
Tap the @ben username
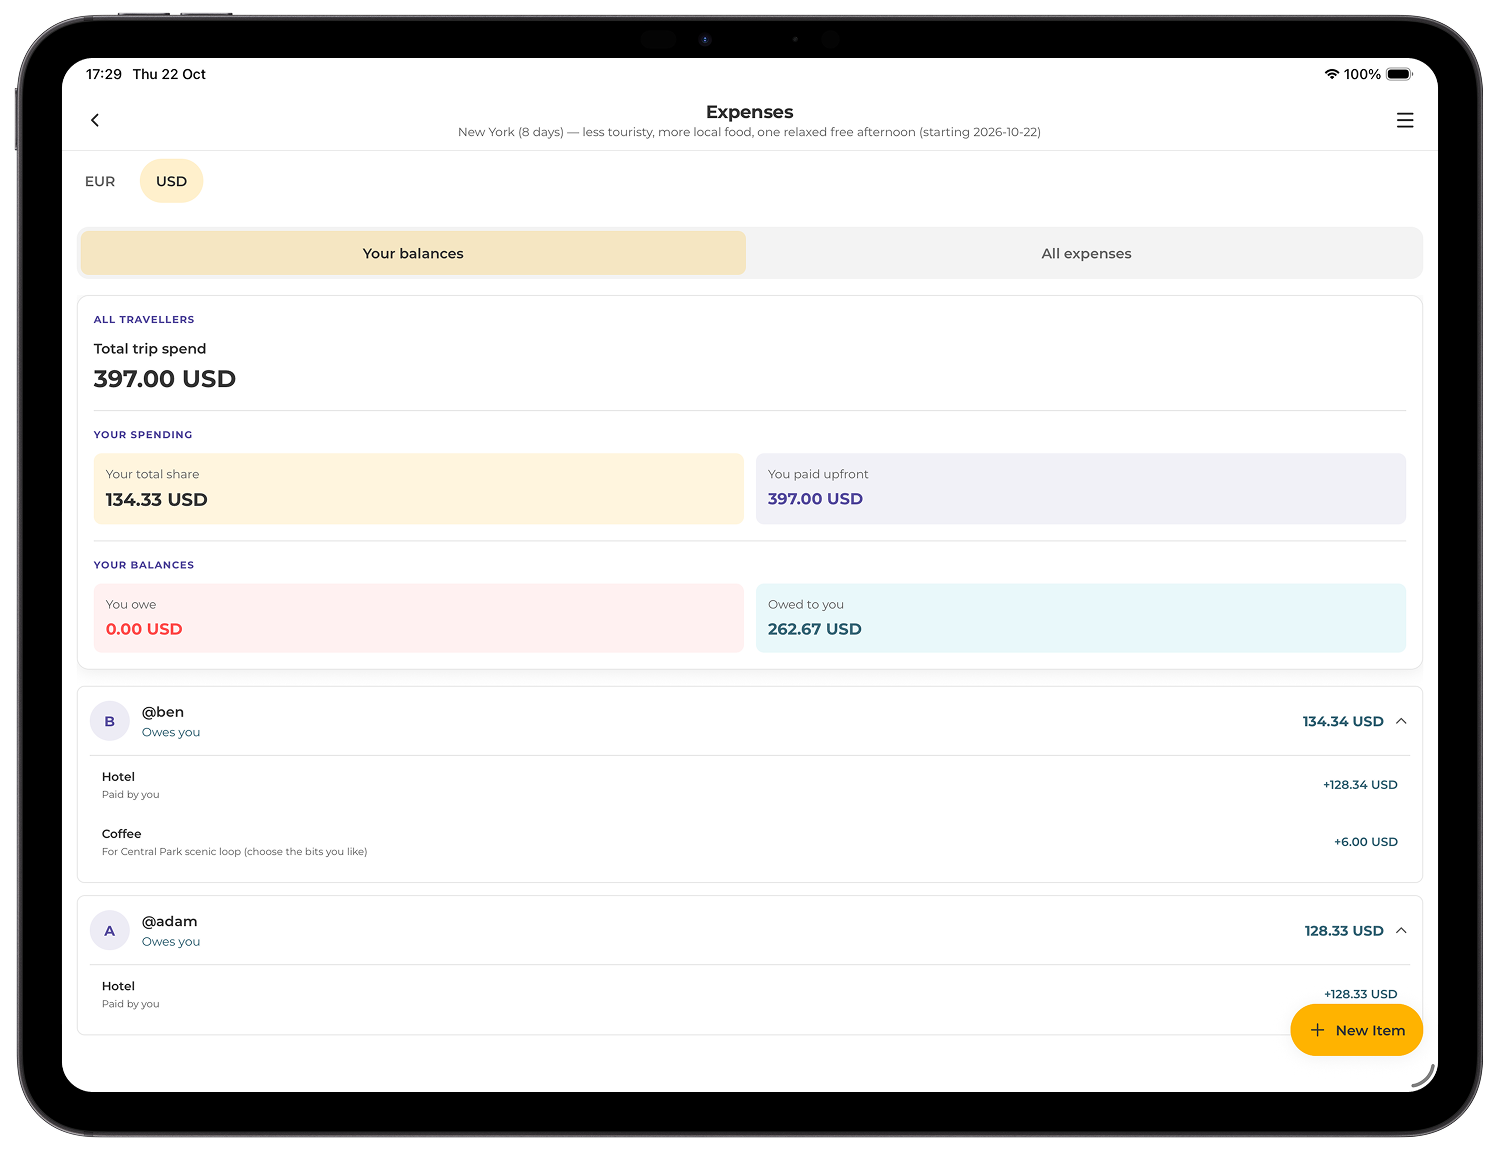163,712
